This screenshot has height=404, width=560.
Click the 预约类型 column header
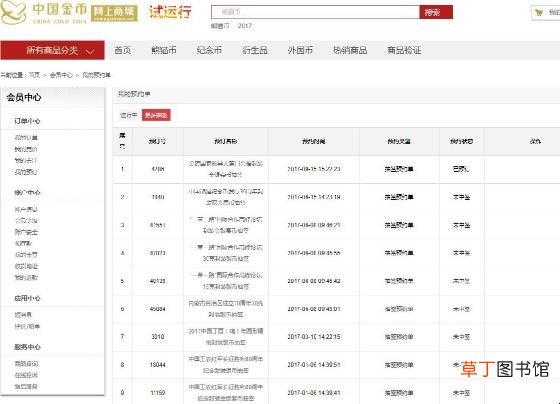point(399,141)
